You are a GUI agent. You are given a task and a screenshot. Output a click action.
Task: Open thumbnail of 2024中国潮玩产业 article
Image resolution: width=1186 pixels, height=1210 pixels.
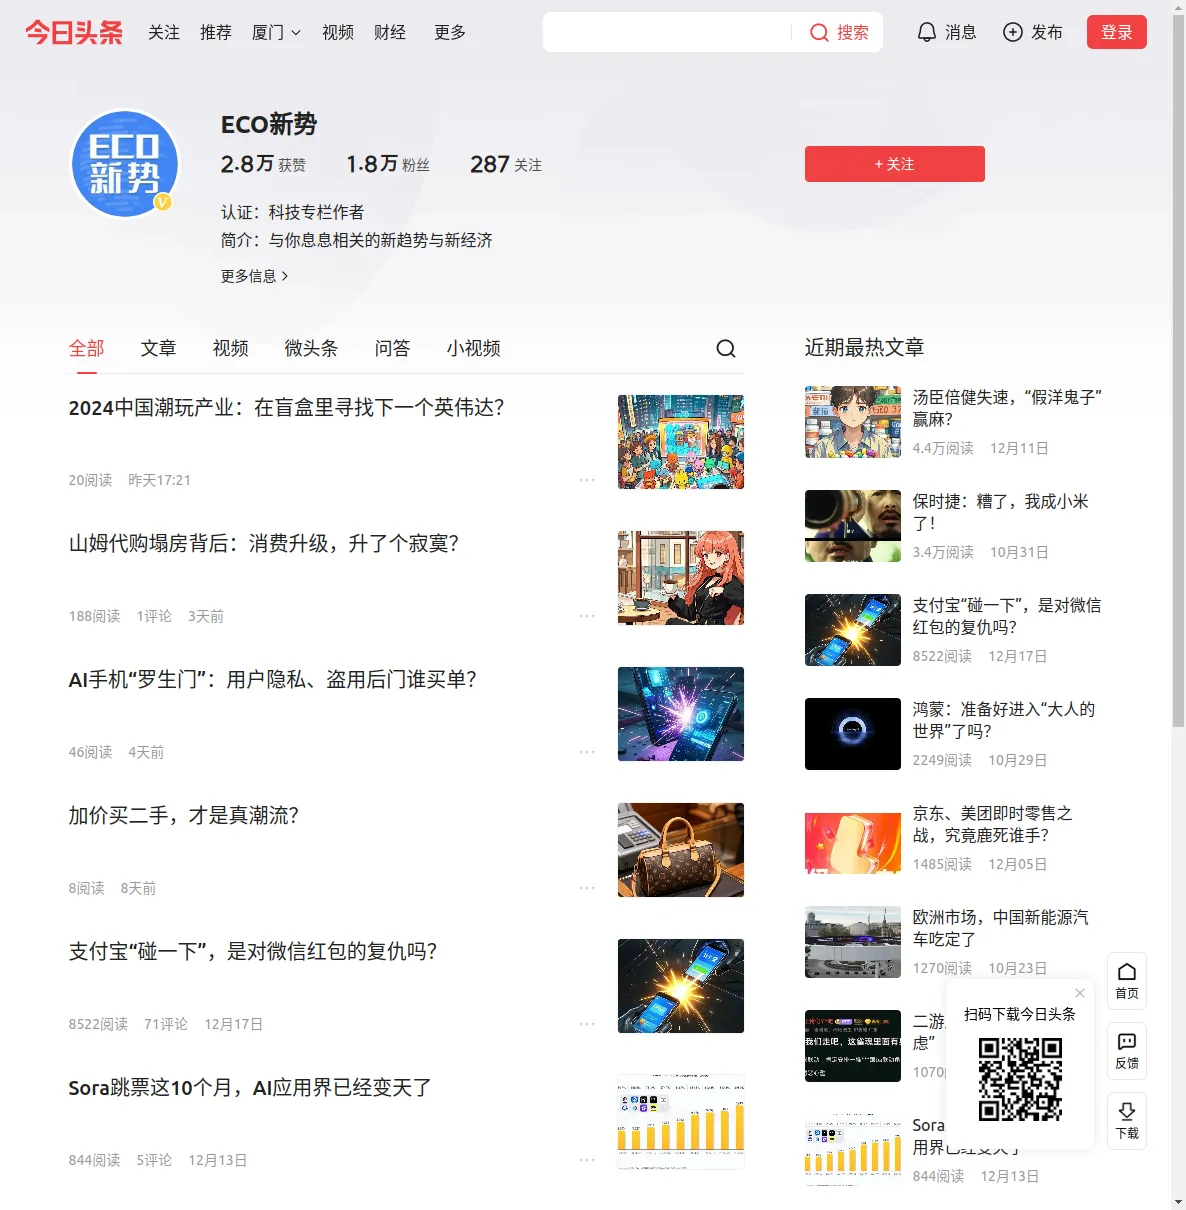point(681,442)
